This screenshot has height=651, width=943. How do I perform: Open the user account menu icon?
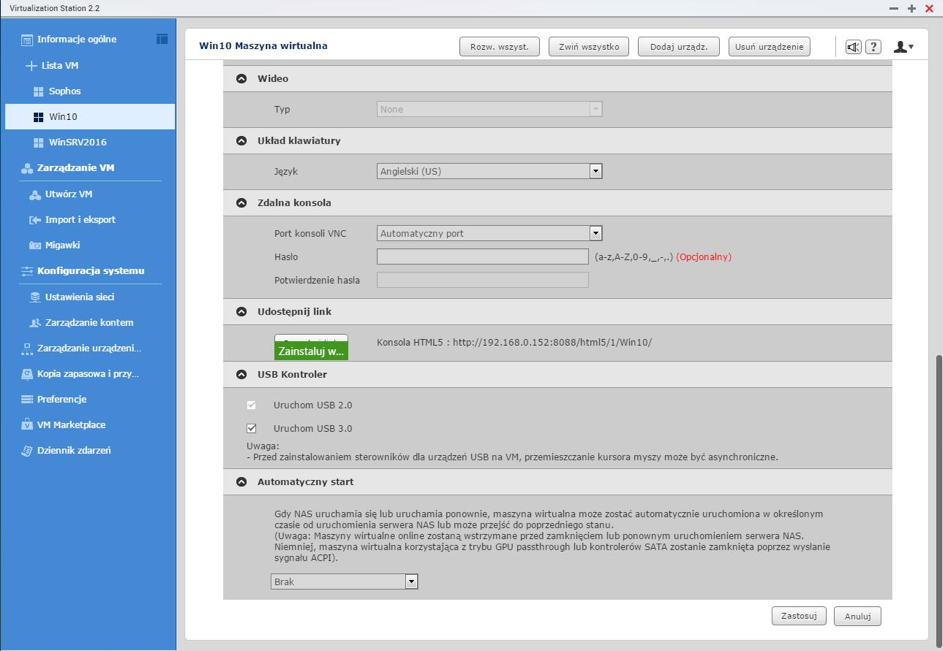(x=903, y=47)
